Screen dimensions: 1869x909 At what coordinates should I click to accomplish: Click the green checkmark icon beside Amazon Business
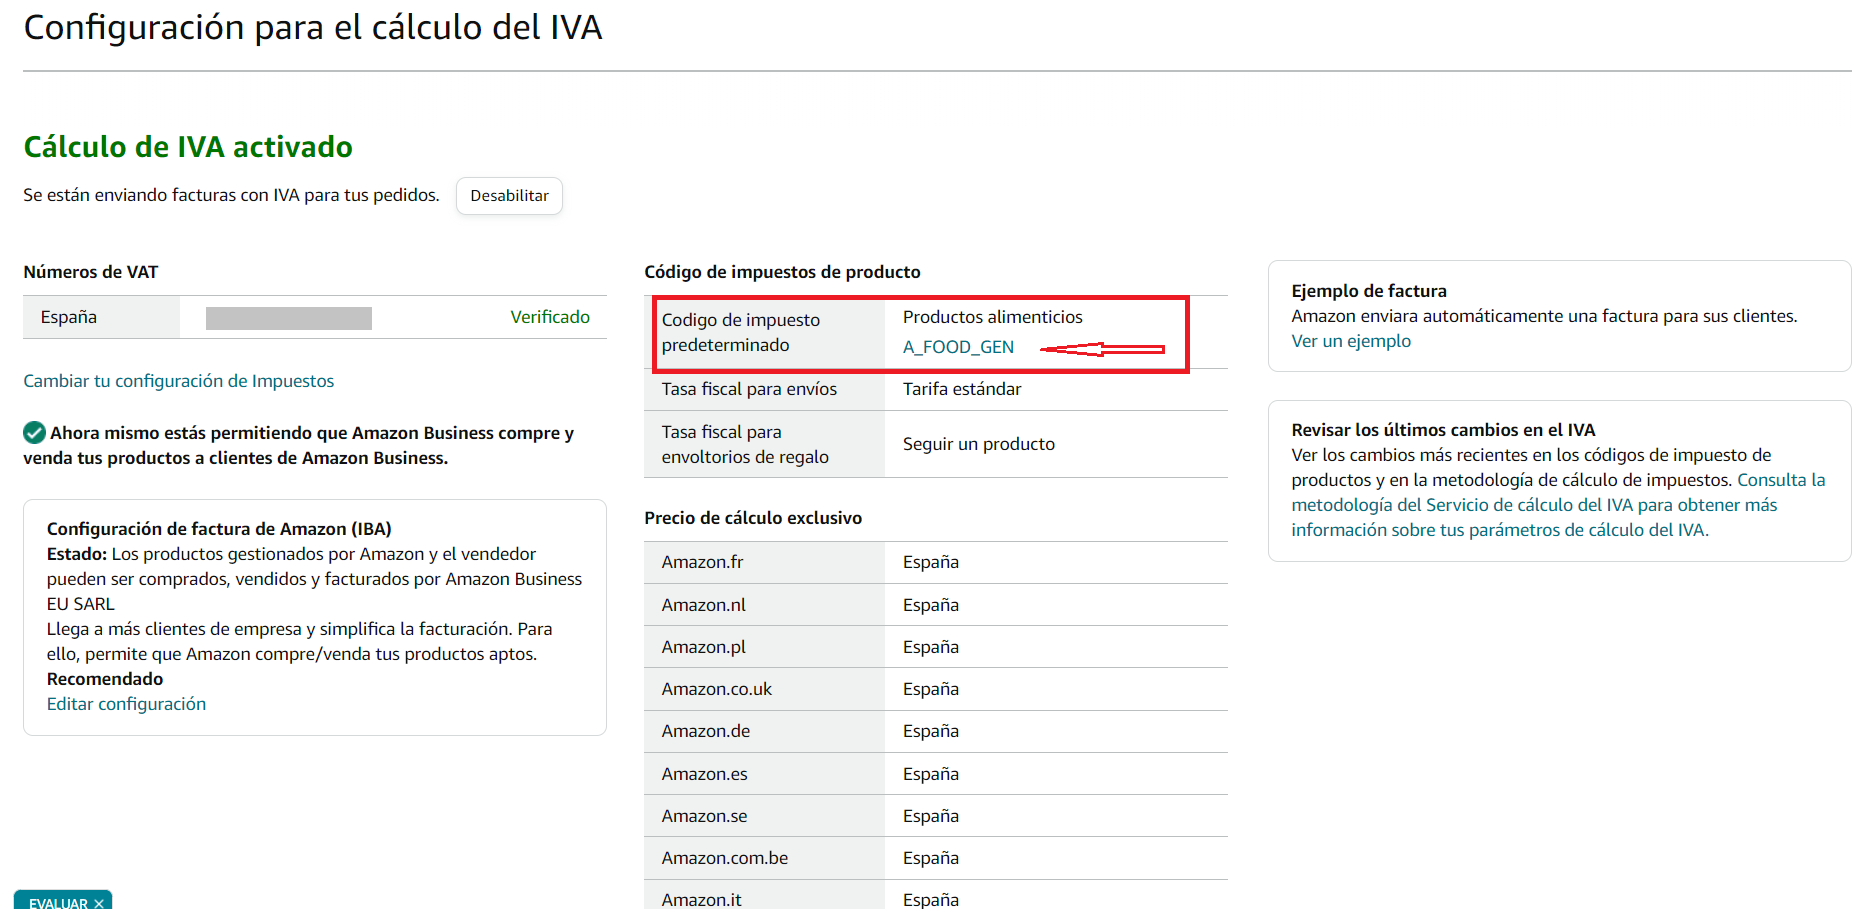pos(34,433)
